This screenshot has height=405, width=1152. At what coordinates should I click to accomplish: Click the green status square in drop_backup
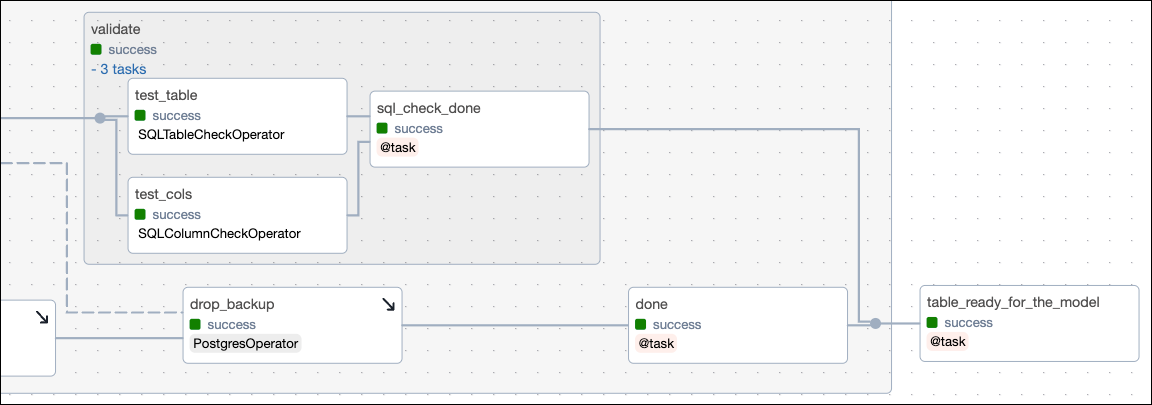tap(195, 325)
